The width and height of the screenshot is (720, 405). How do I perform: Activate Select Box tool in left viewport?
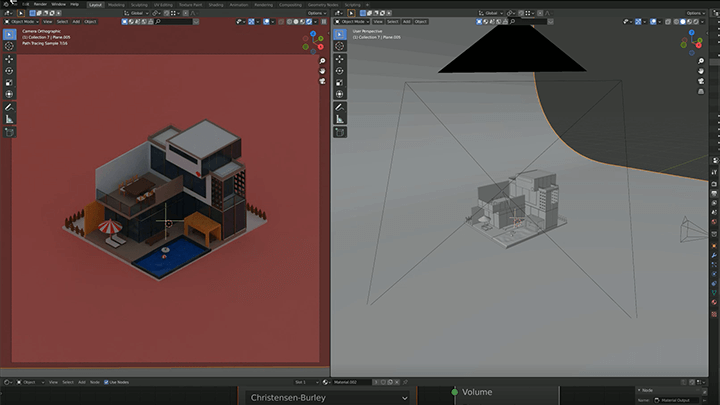[9, 34]
